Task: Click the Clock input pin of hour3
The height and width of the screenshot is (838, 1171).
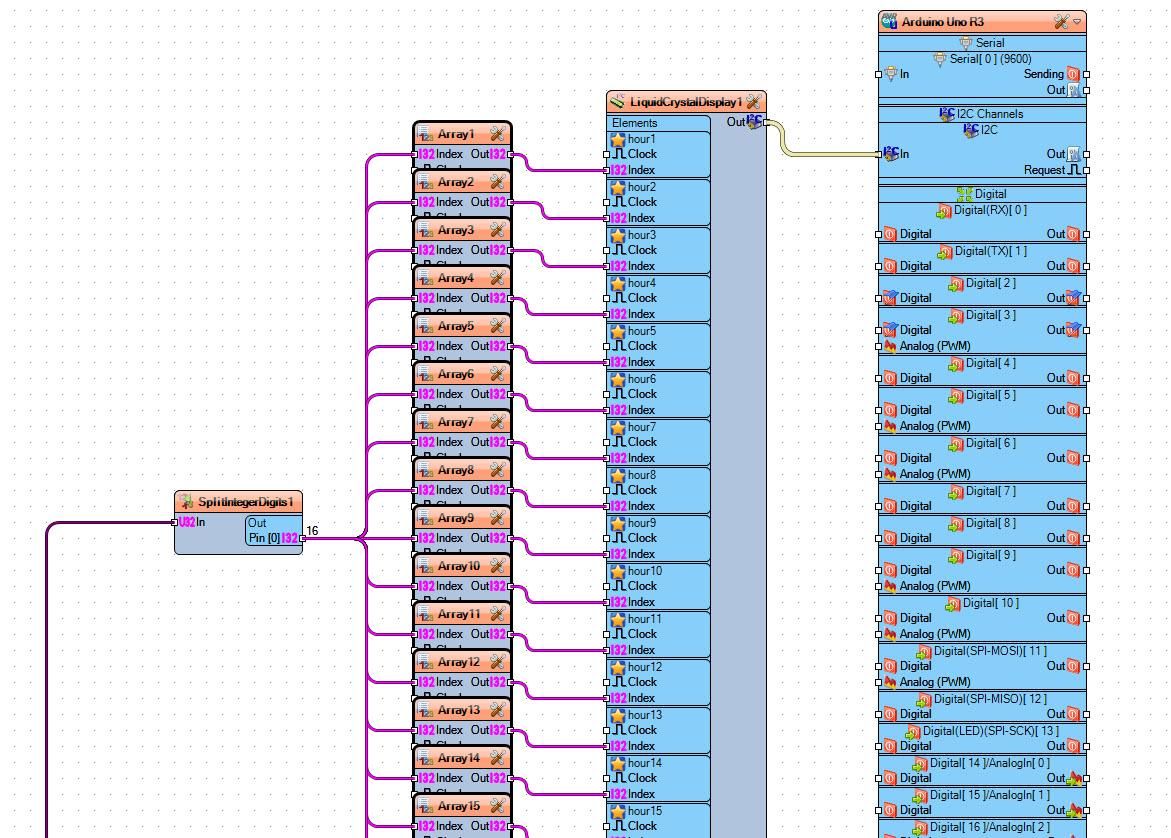Action: click(x=605, y=249)
